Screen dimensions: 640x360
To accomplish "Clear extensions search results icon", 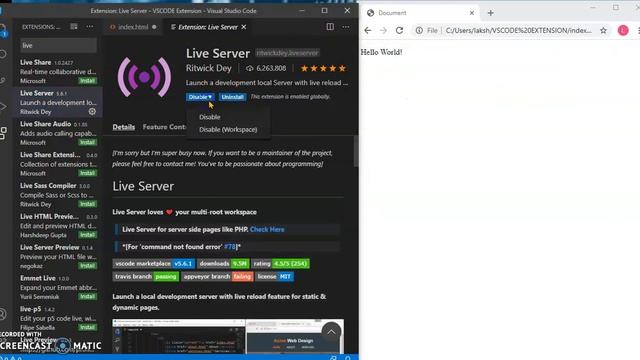I will (74, 27).
